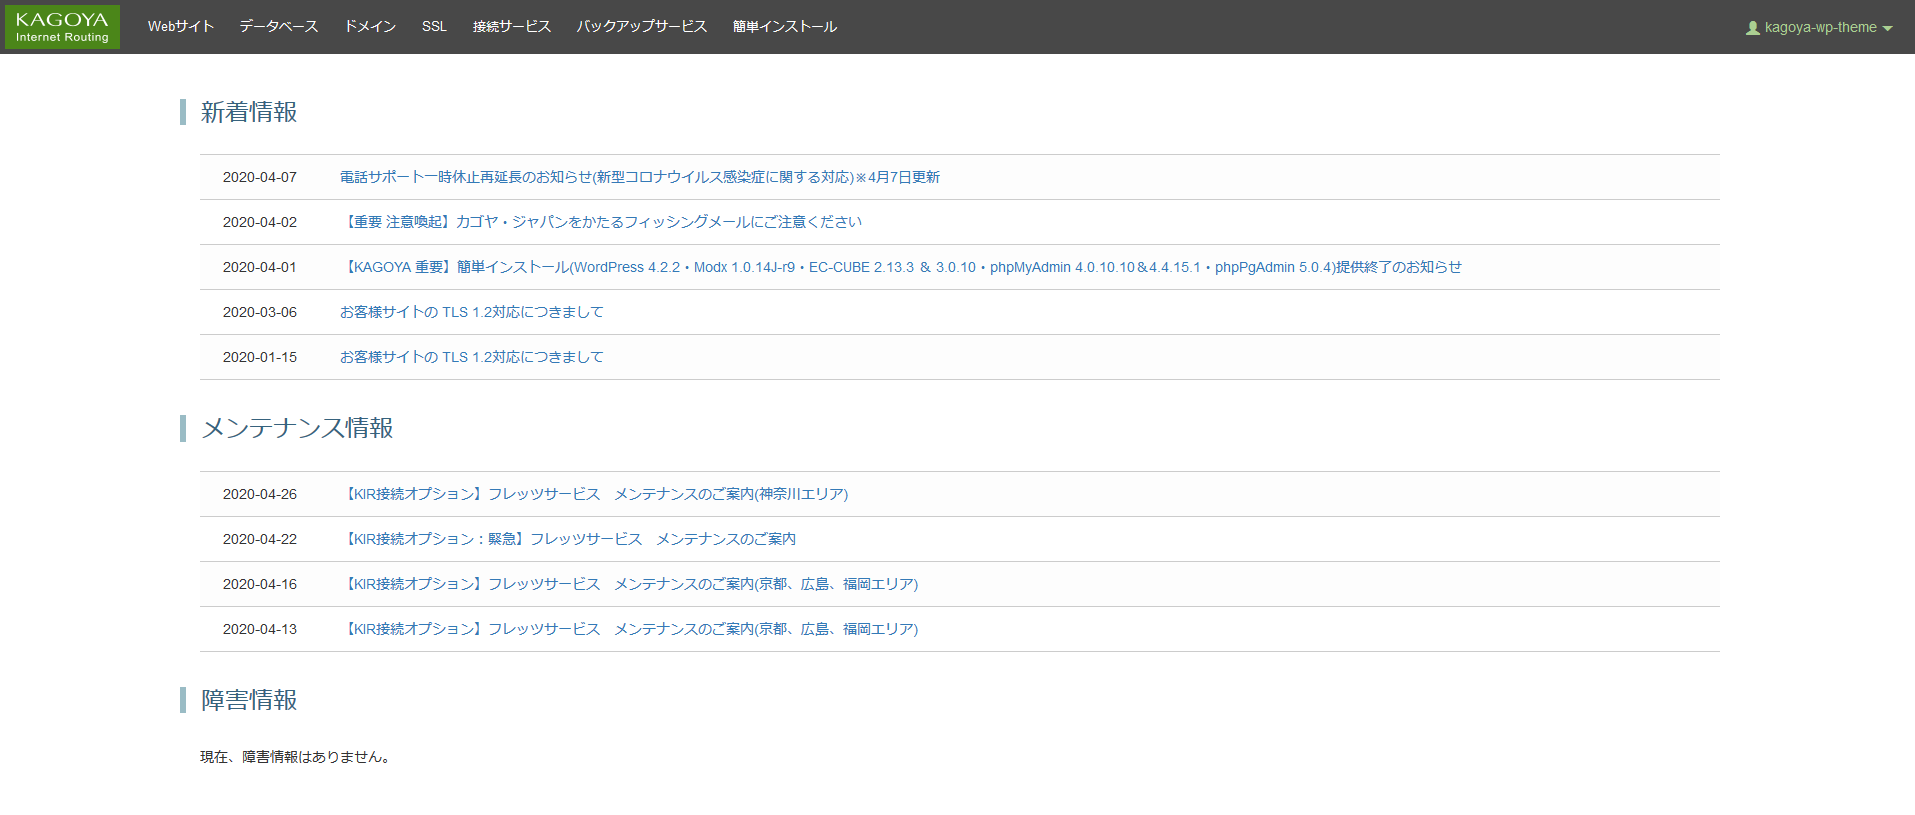Click the user profile icon
1915x815 pixels.
point(1752,28)
